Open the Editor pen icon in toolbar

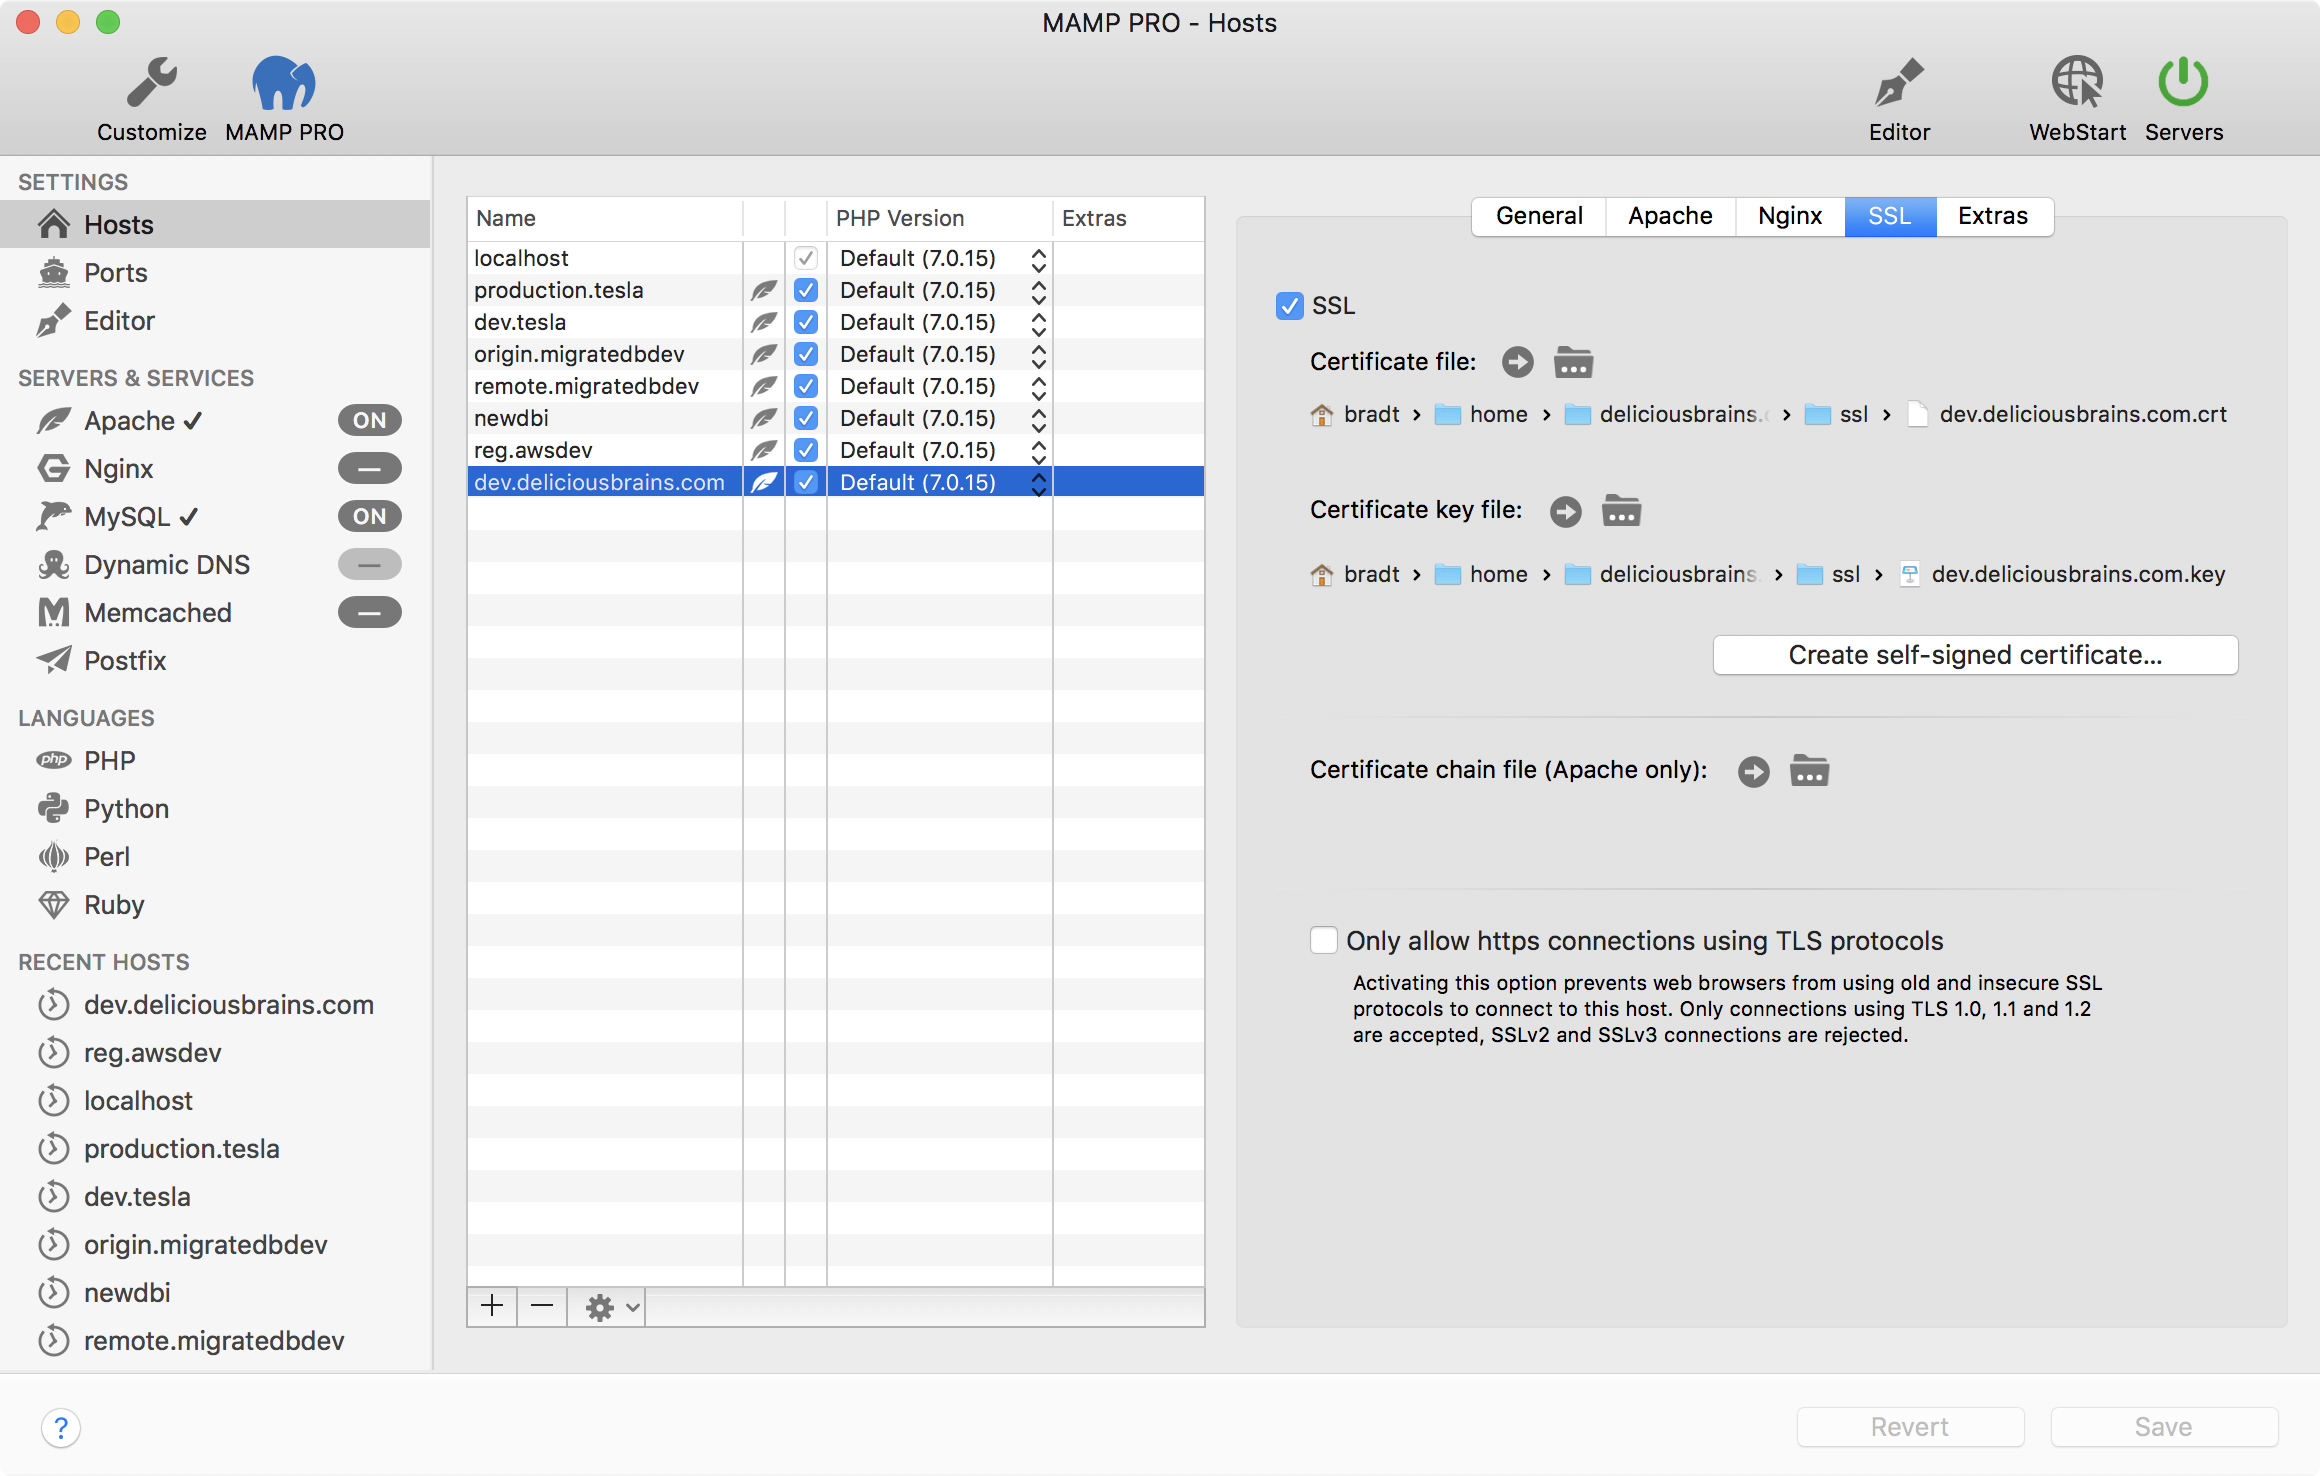(x=1898, y=84)
